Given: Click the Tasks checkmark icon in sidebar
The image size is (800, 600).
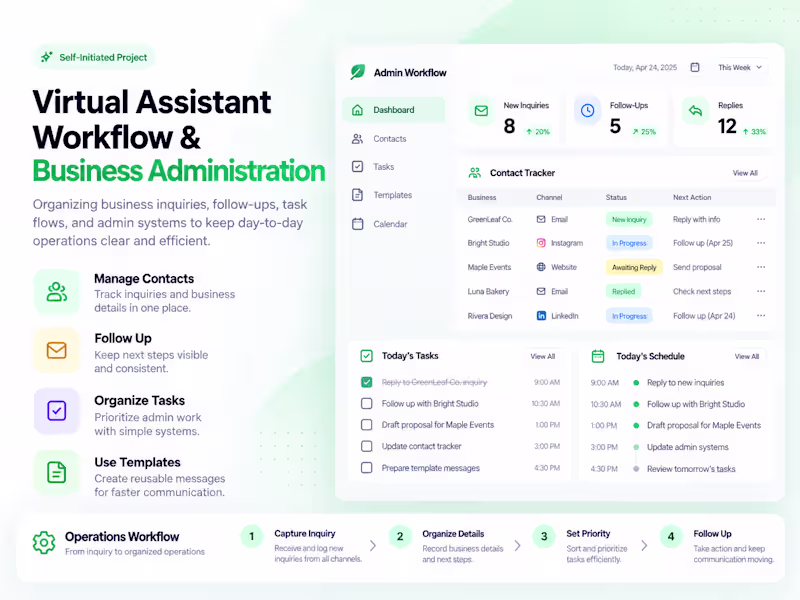Looking at the screenshot, I should coord(358,167).
